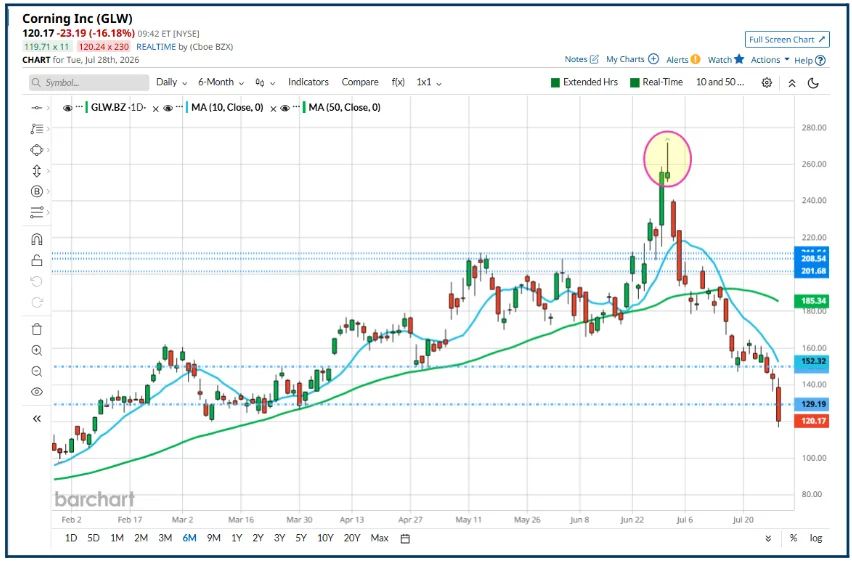Select the 3M range tab

pyautogui.click(x=165, y=538)
